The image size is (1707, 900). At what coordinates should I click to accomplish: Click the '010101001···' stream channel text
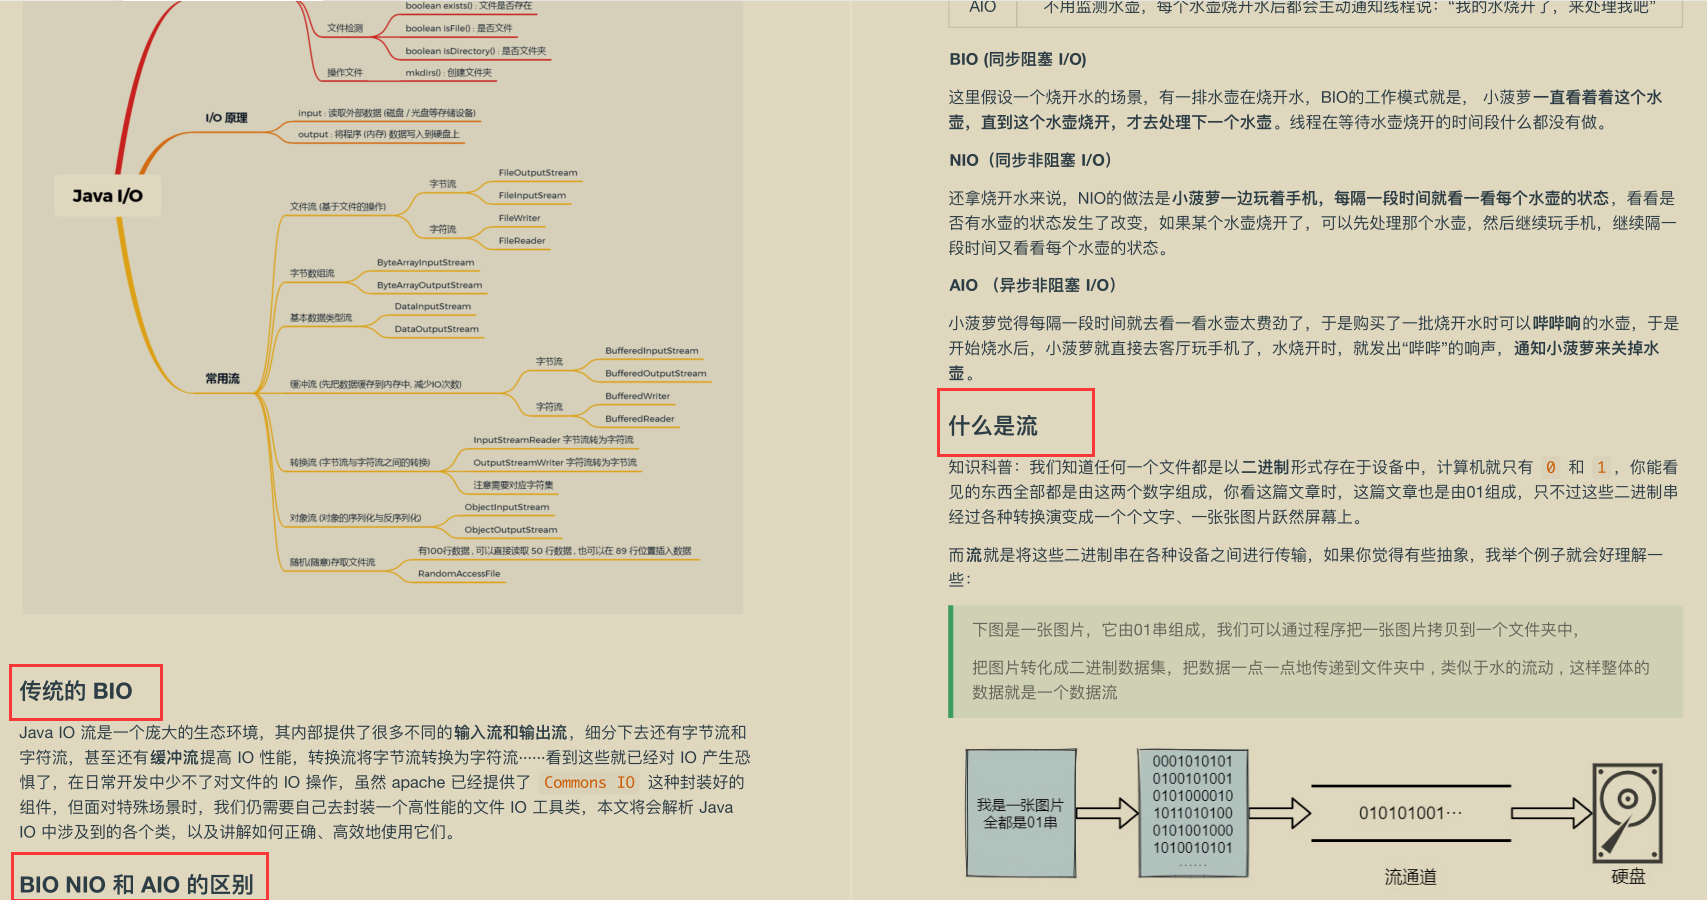tap(1410, 813)
